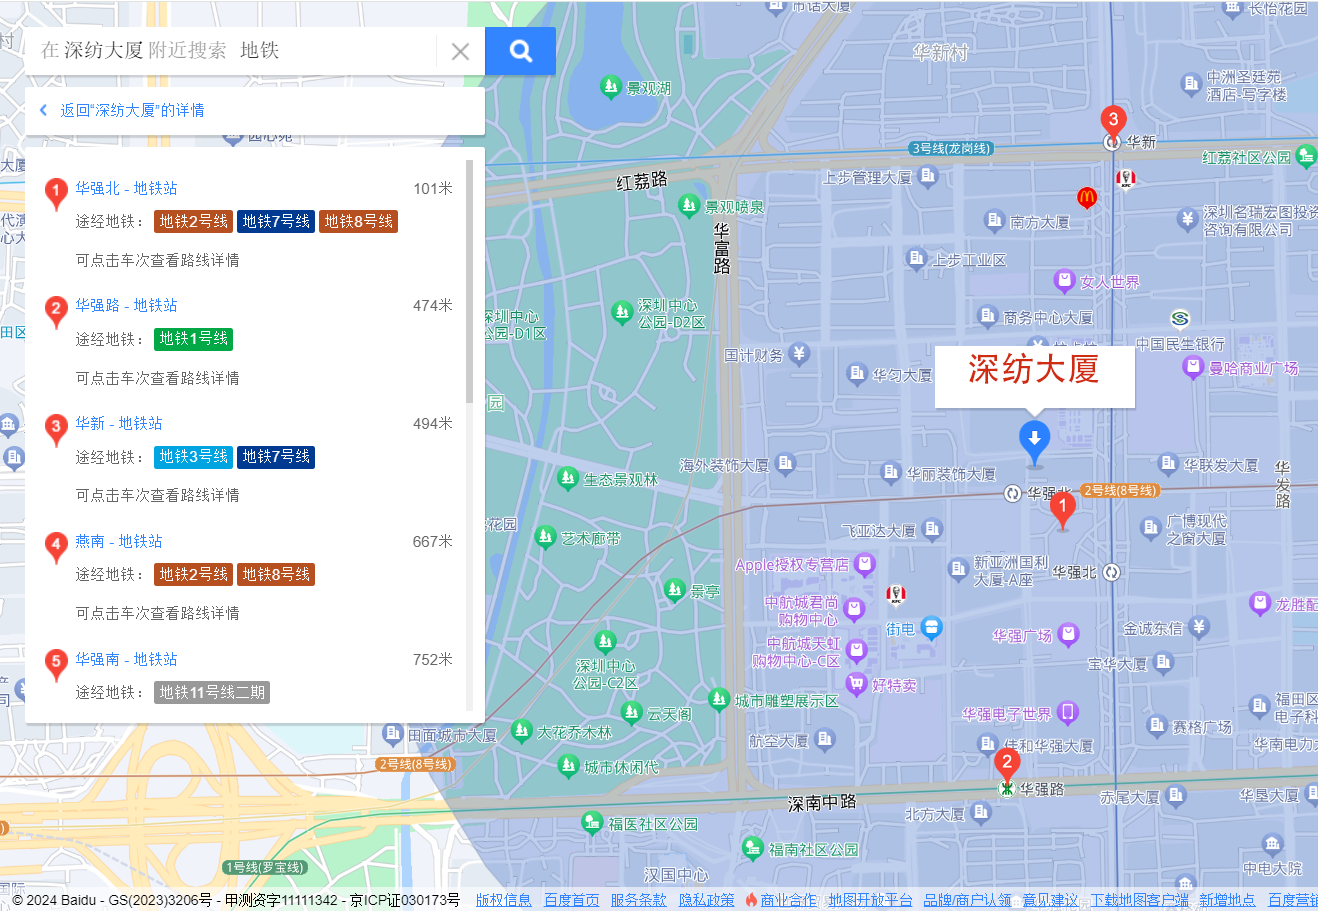This screenshot has height=911, width=1318.
Task: Click the 华强广场 shopping icon
Action: coord(1068,634)
